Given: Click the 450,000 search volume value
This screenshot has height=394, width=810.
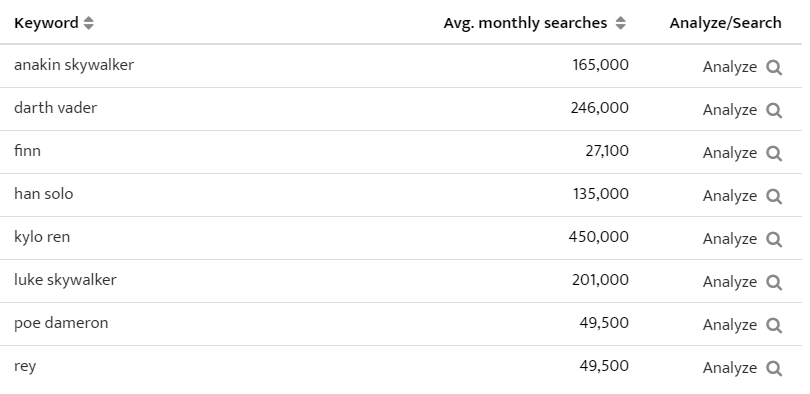Looking at the screenshot, I should tap(599, 237).
